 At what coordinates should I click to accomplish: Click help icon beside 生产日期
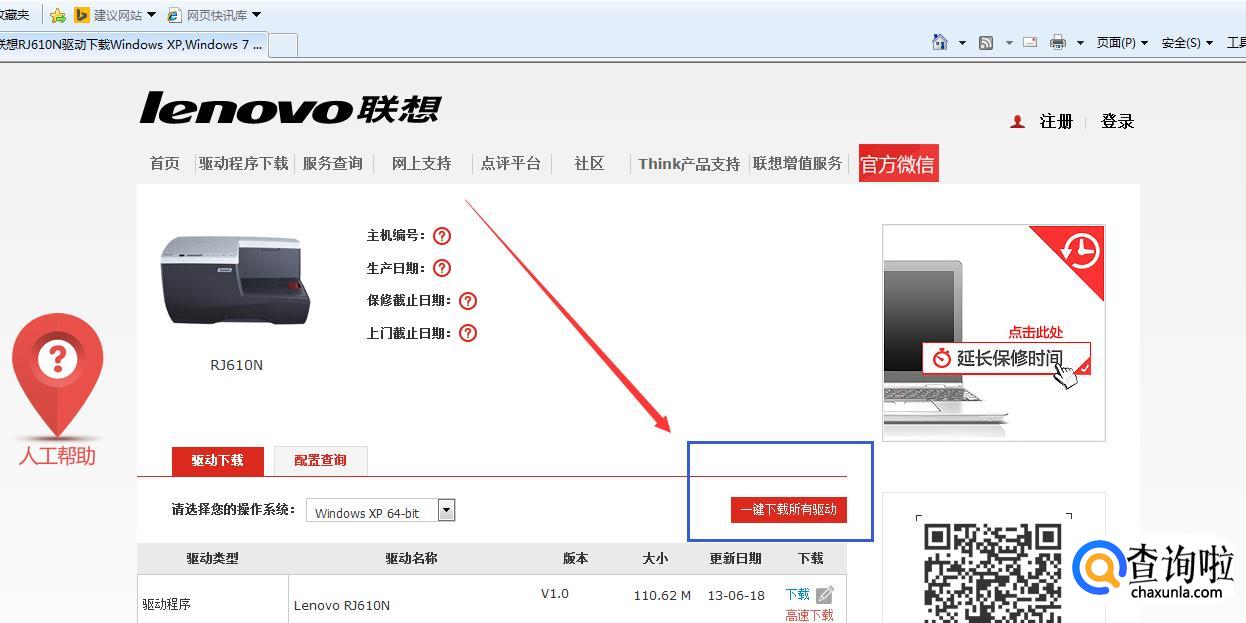pos(442,268)
